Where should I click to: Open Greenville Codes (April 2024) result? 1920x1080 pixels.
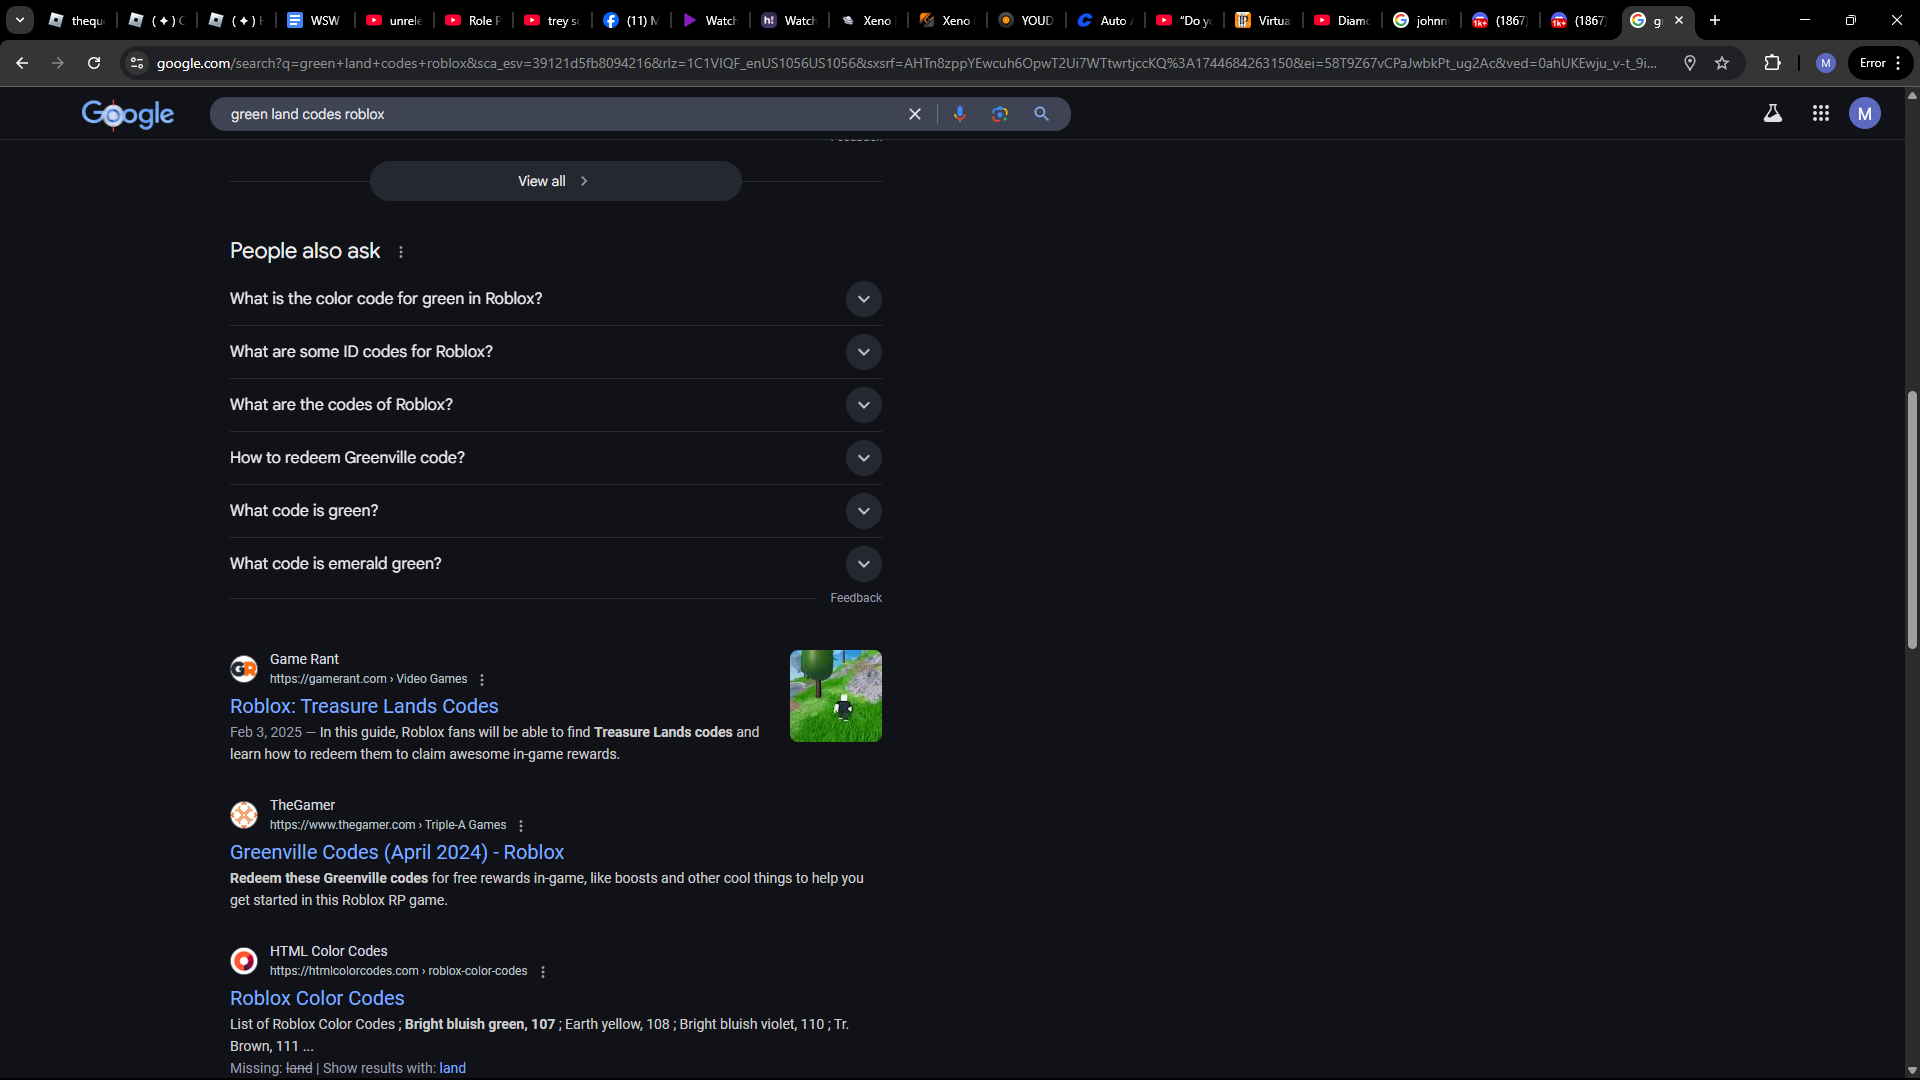pos(397,852)
